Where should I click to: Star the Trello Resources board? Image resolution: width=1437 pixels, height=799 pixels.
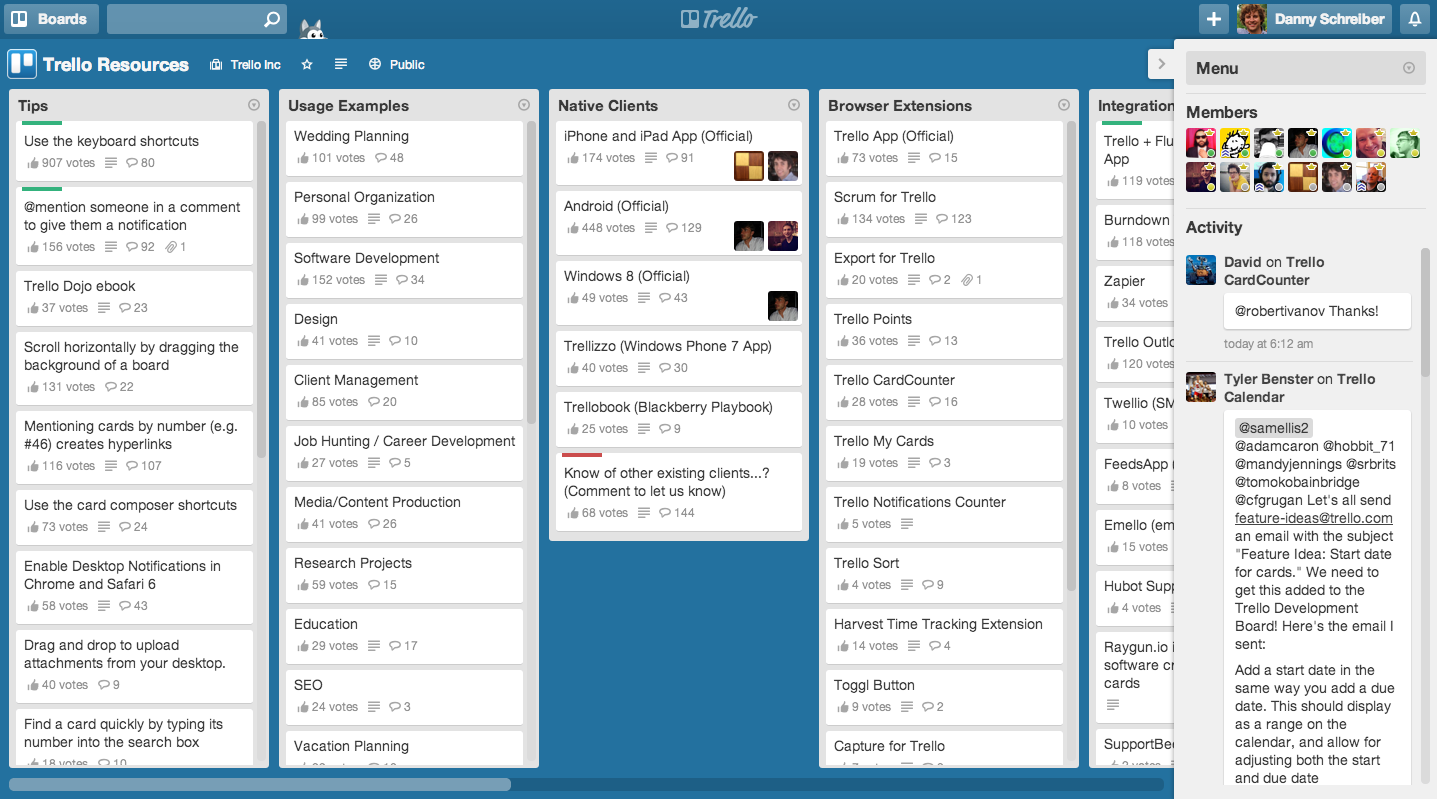click(307, 65)
